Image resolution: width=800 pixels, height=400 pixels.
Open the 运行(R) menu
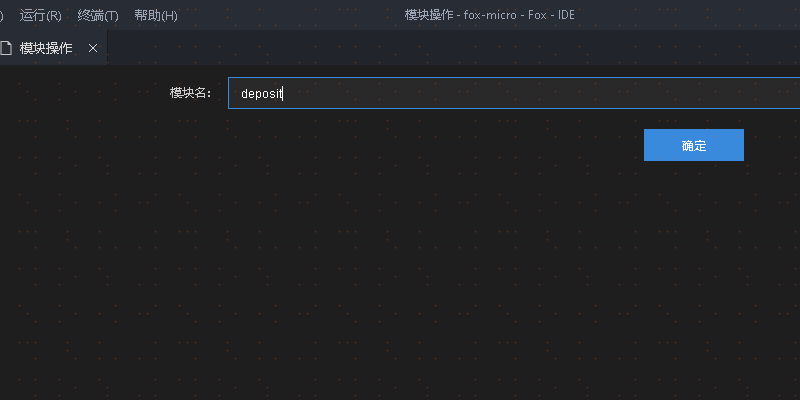pyautogui.click(x=40, y=15)
